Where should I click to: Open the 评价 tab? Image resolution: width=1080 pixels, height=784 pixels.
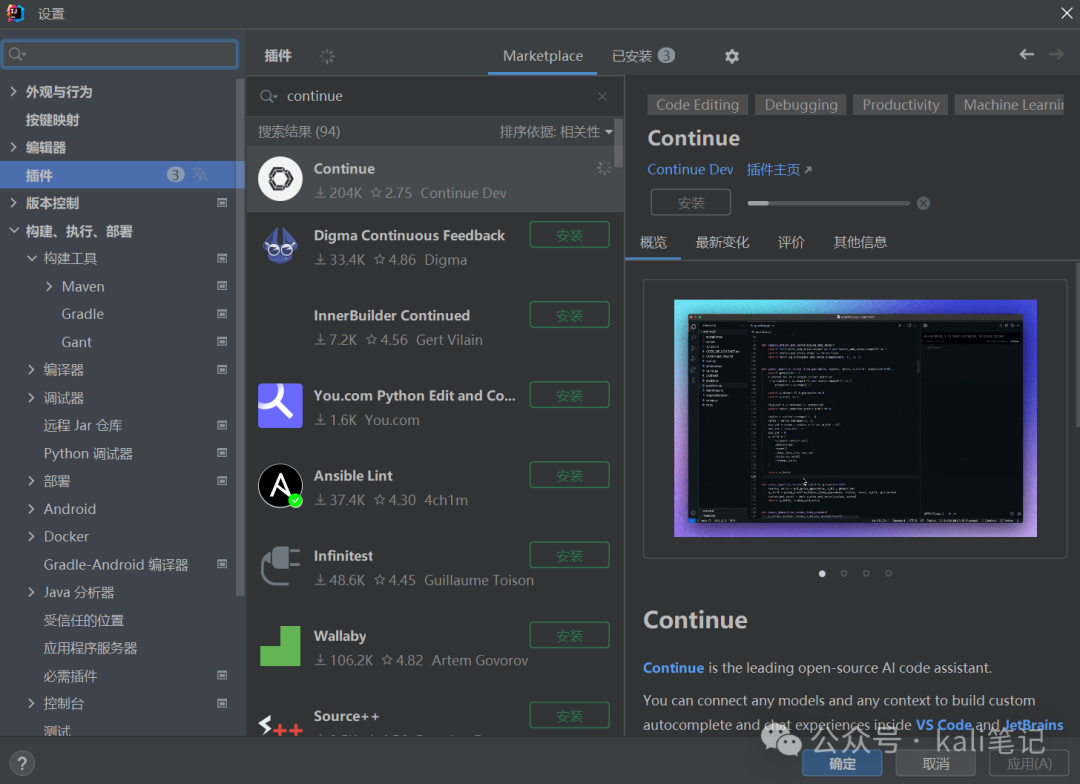tap(791, 243)
